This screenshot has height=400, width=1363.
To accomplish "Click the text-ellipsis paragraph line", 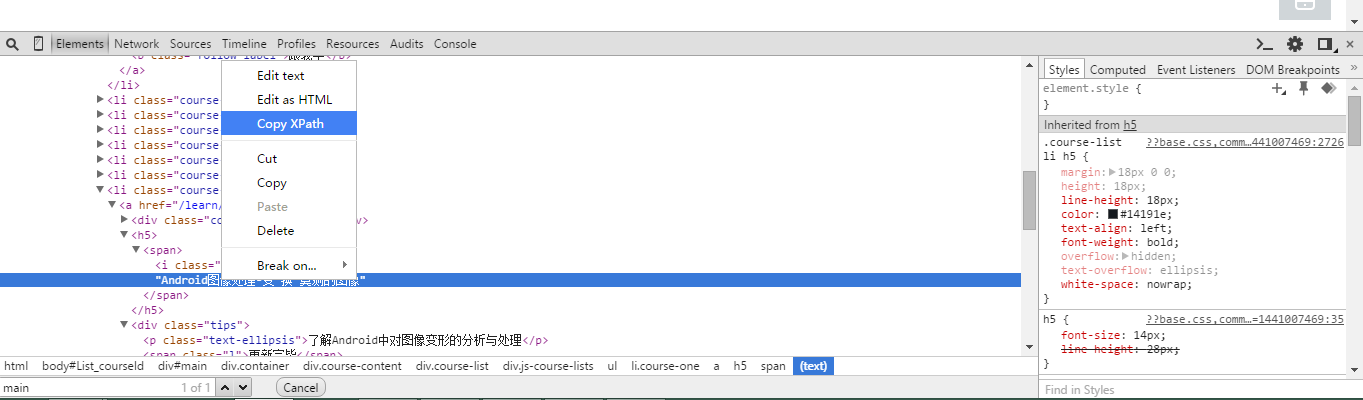I will click(x=346, y=340).
